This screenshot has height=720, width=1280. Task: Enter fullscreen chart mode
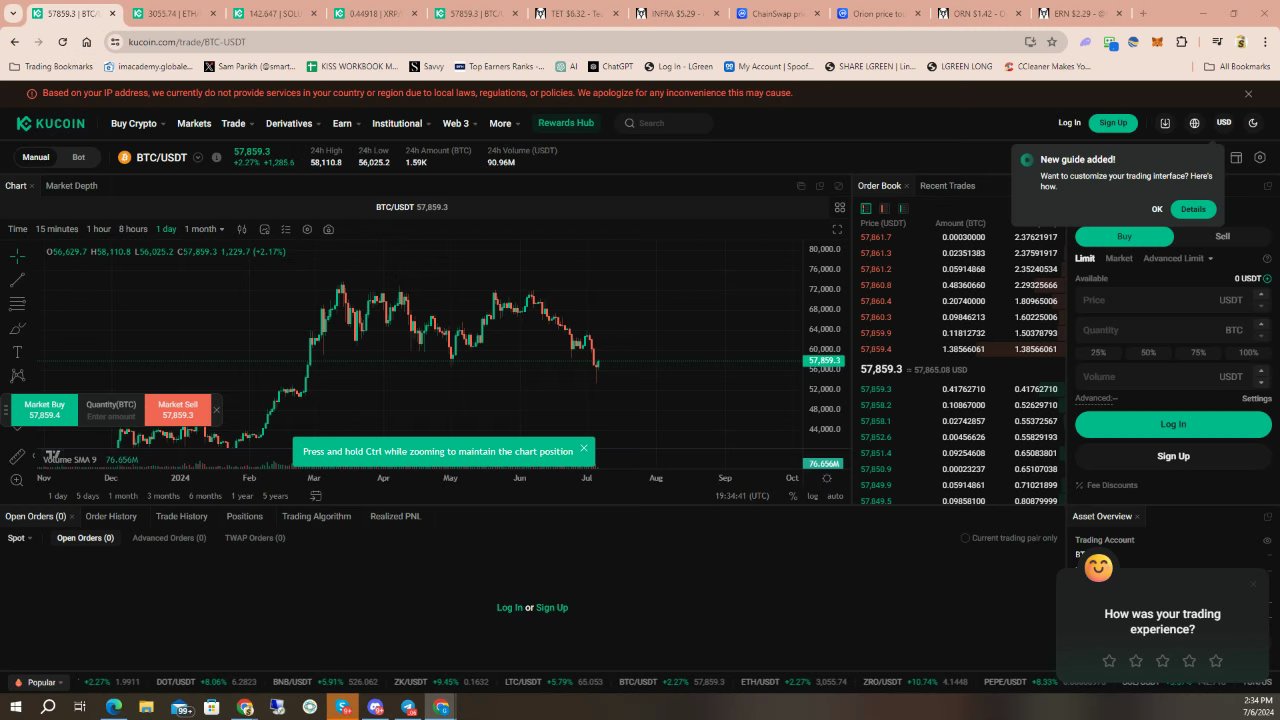(837, 229)
